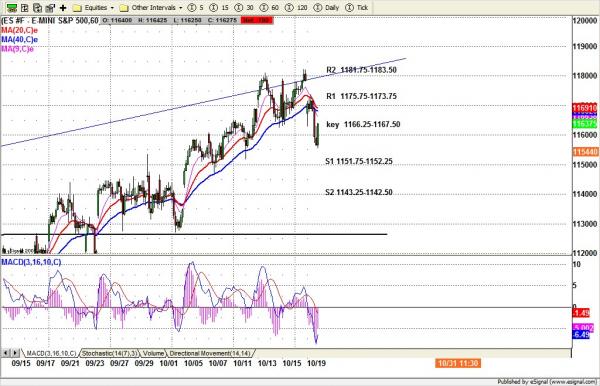Open the Equities dropdown arrow
The width and height of the screenshot is (600, 386).
[x=112, y=8]
